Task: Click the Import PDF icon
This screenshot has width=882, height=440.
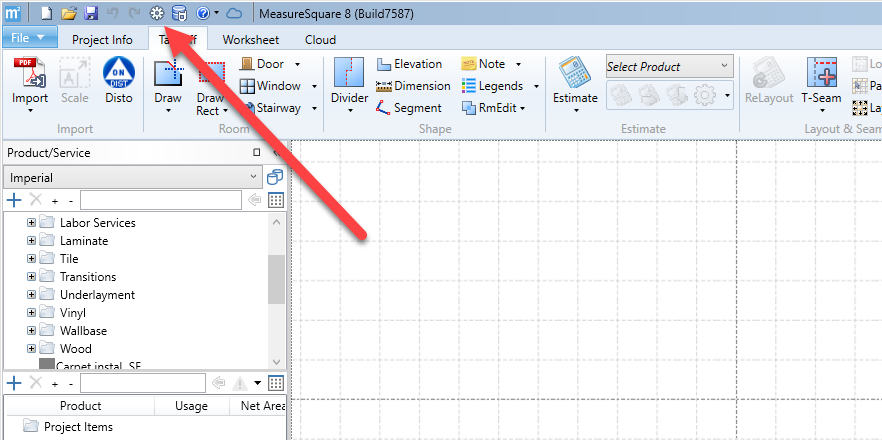Action: 30,73
